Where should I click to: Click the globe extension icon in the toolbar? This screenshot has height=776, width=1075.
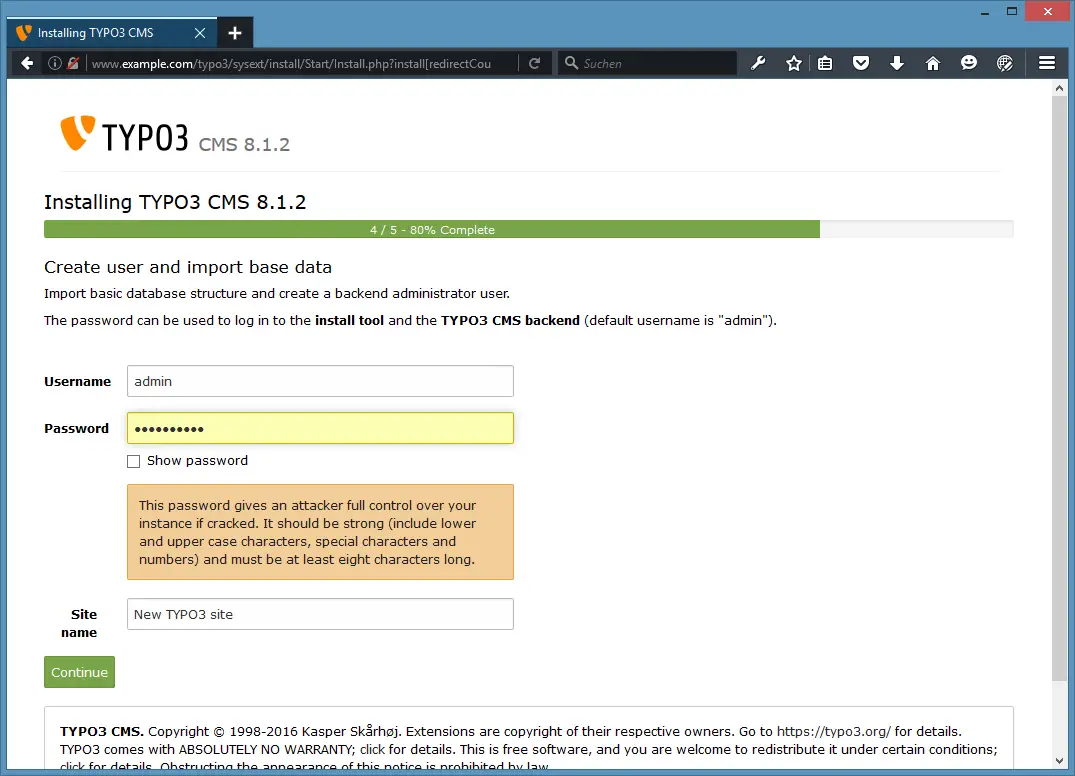pyautogui.click(x=1004, y=63)
